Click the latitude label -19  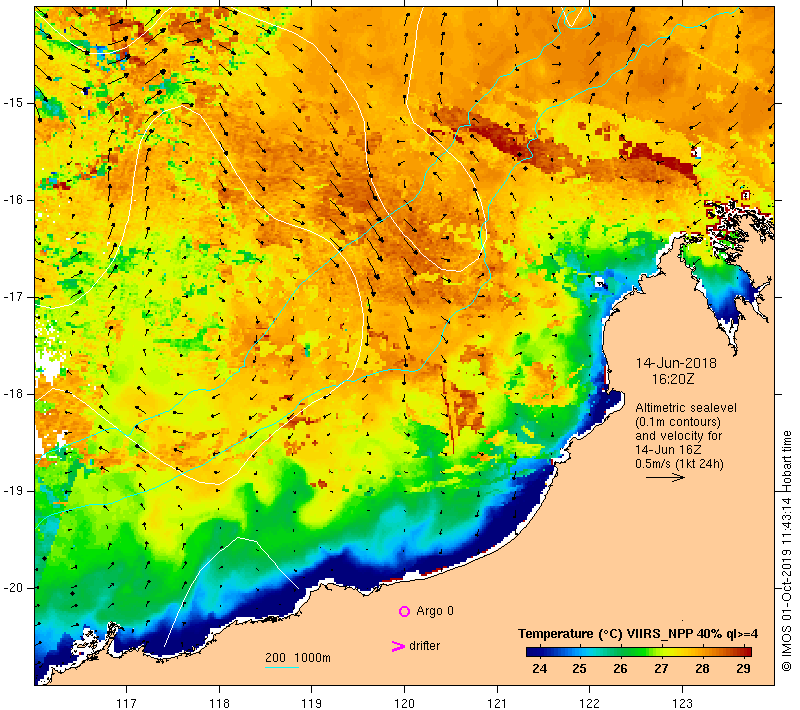click(x=13, y=491)
